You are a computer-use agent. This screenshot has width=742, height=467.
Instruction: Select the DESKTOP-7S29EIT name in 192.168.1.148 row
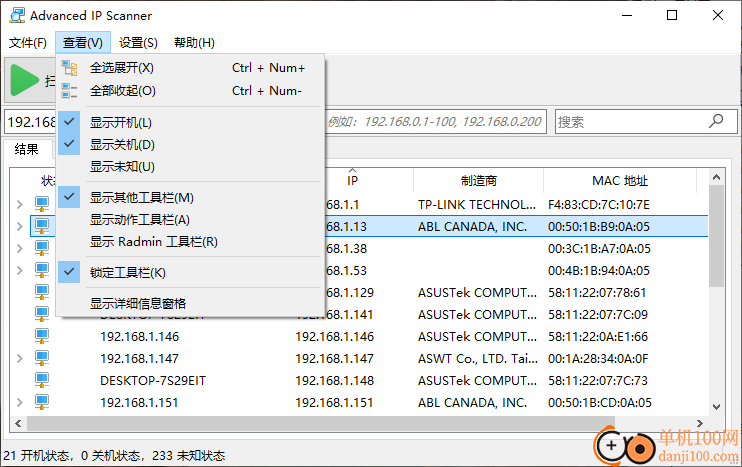153,380
